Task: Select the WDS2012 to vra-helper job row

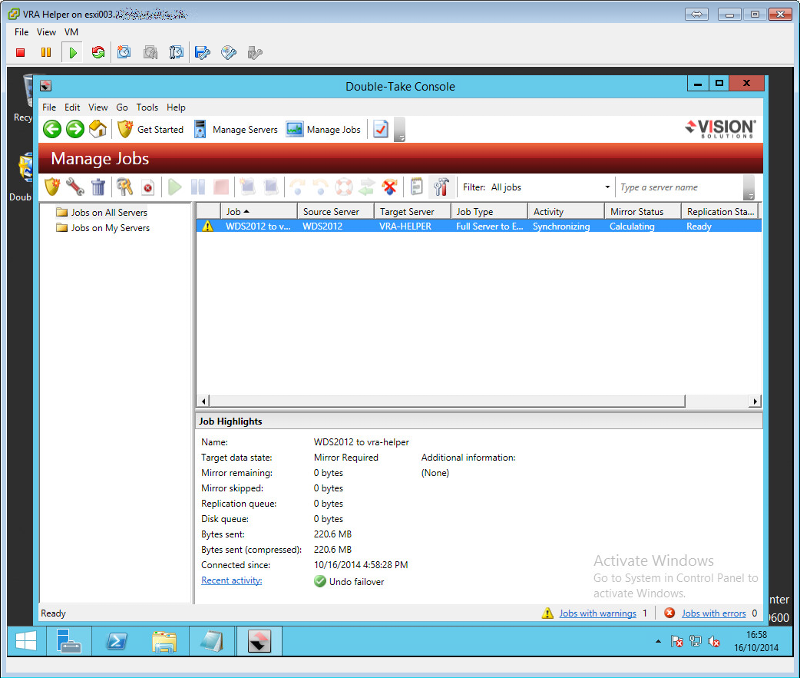Action: click(479, 226)
